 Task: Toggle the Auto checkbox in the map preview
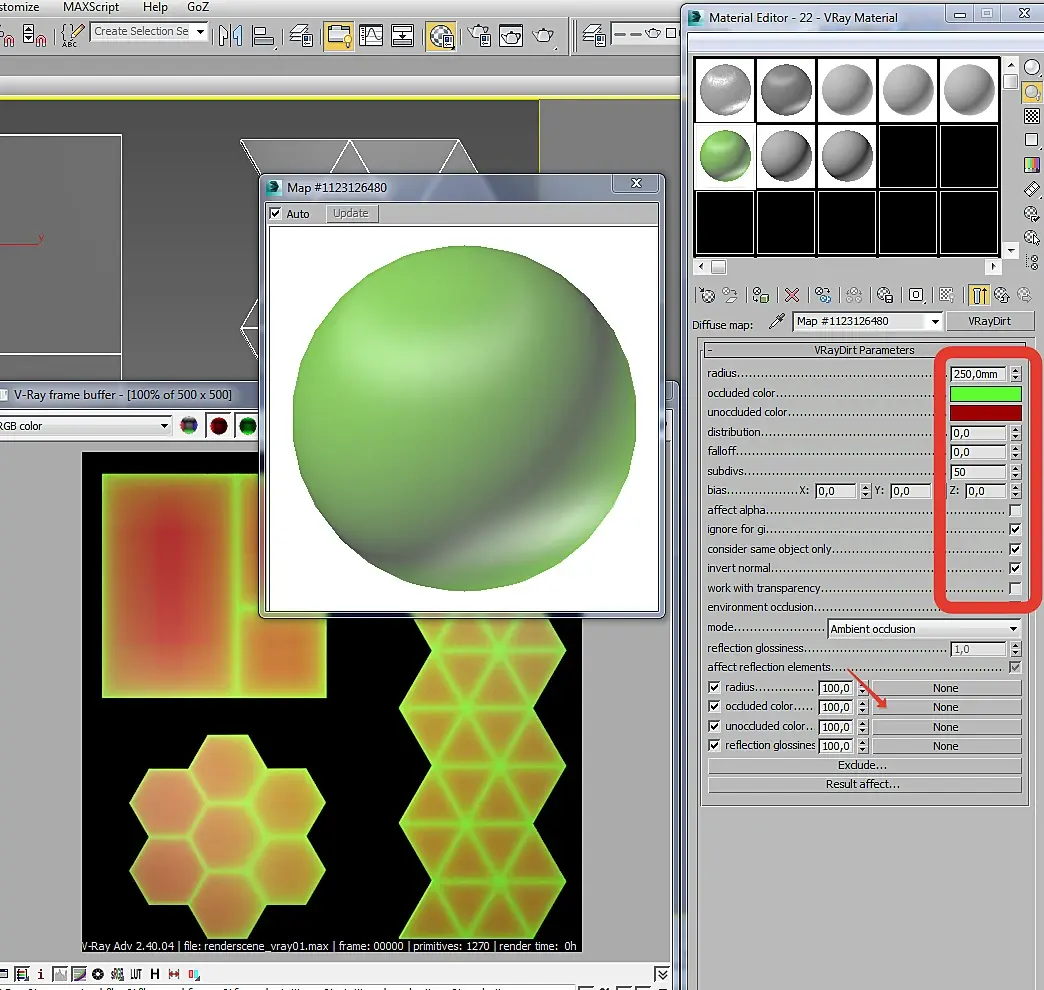(276, 214)
